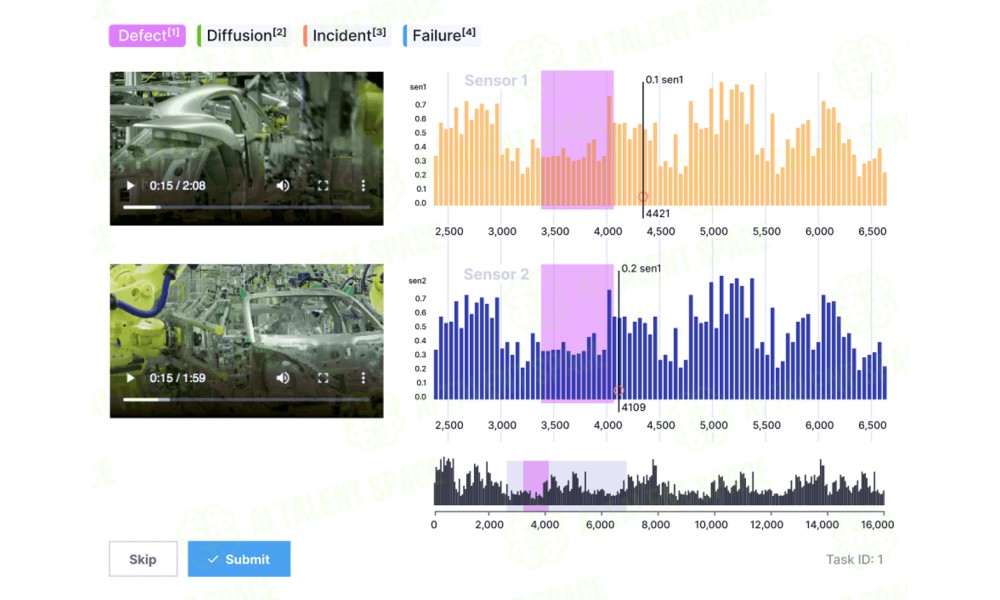
Task: Select the pink labeled region in Sensor 1 chart
Action: click(x=577, y=140)
